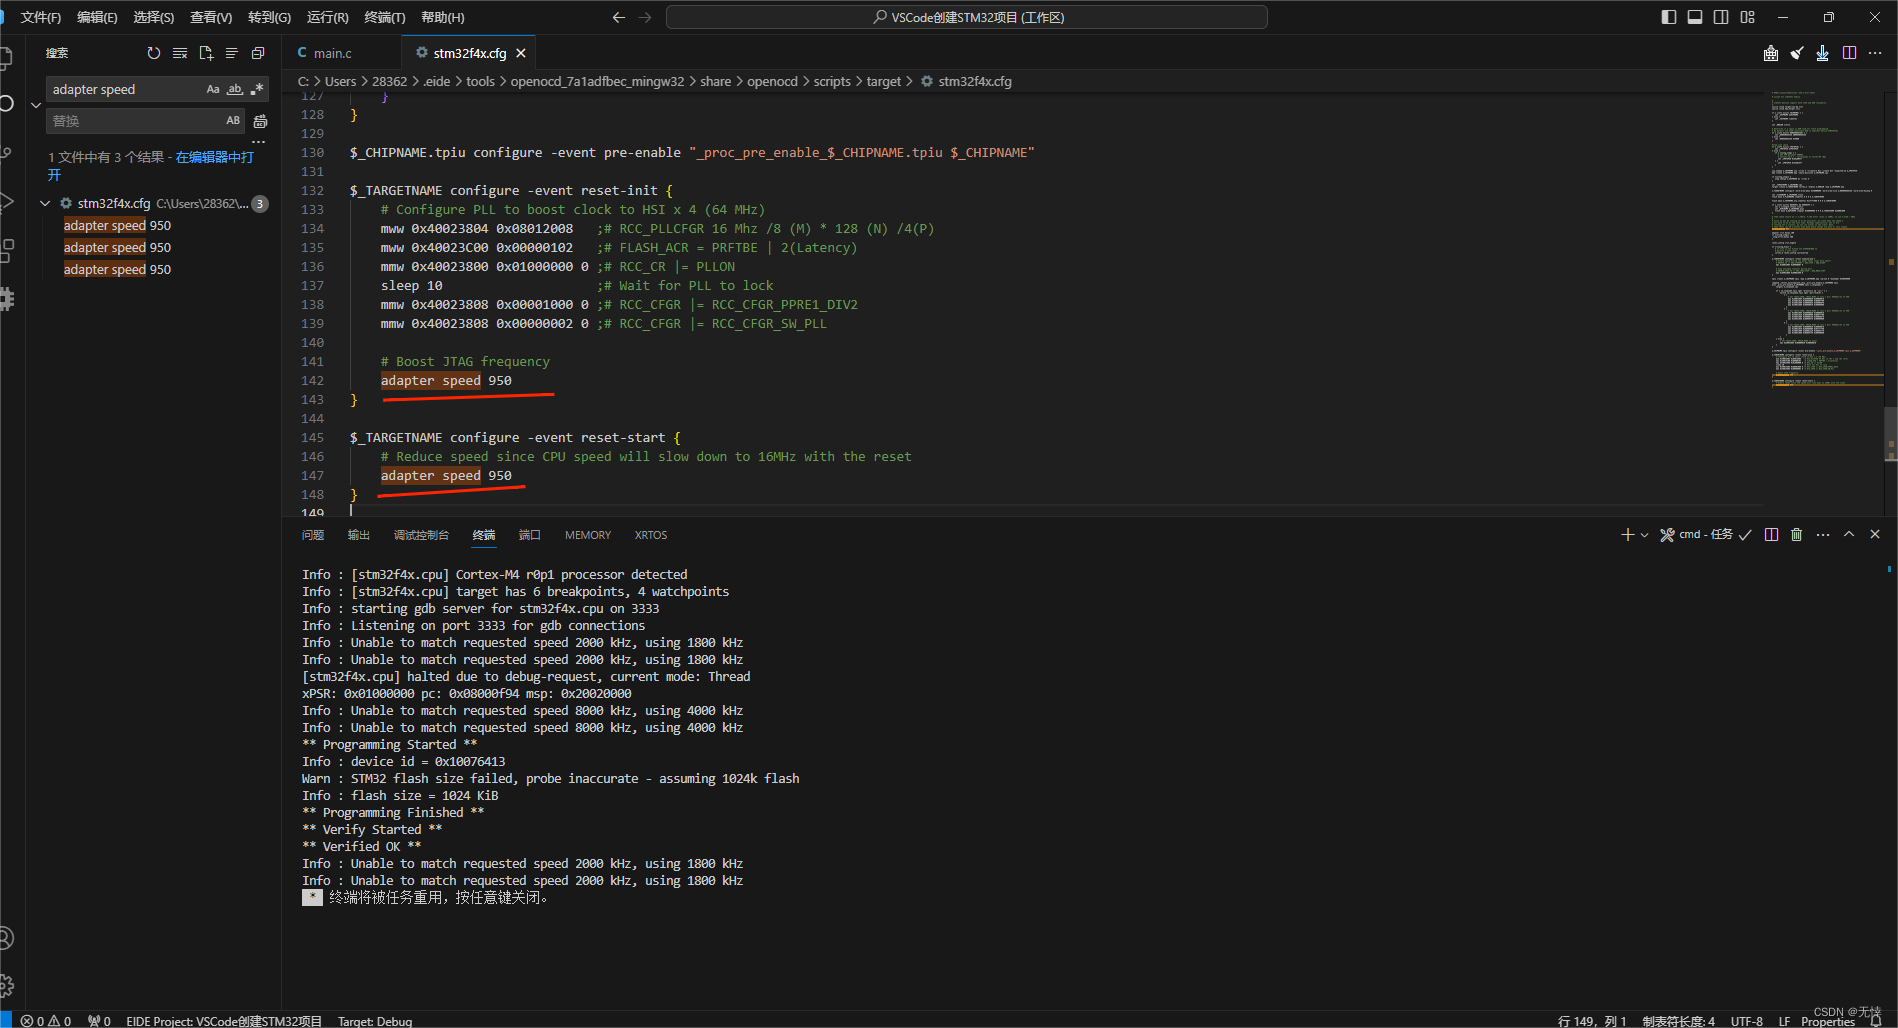Click 在编辑器中打开 link
Viewport: 1898px width, 1028px height.
pyautogui.click(x=215, y=157)
